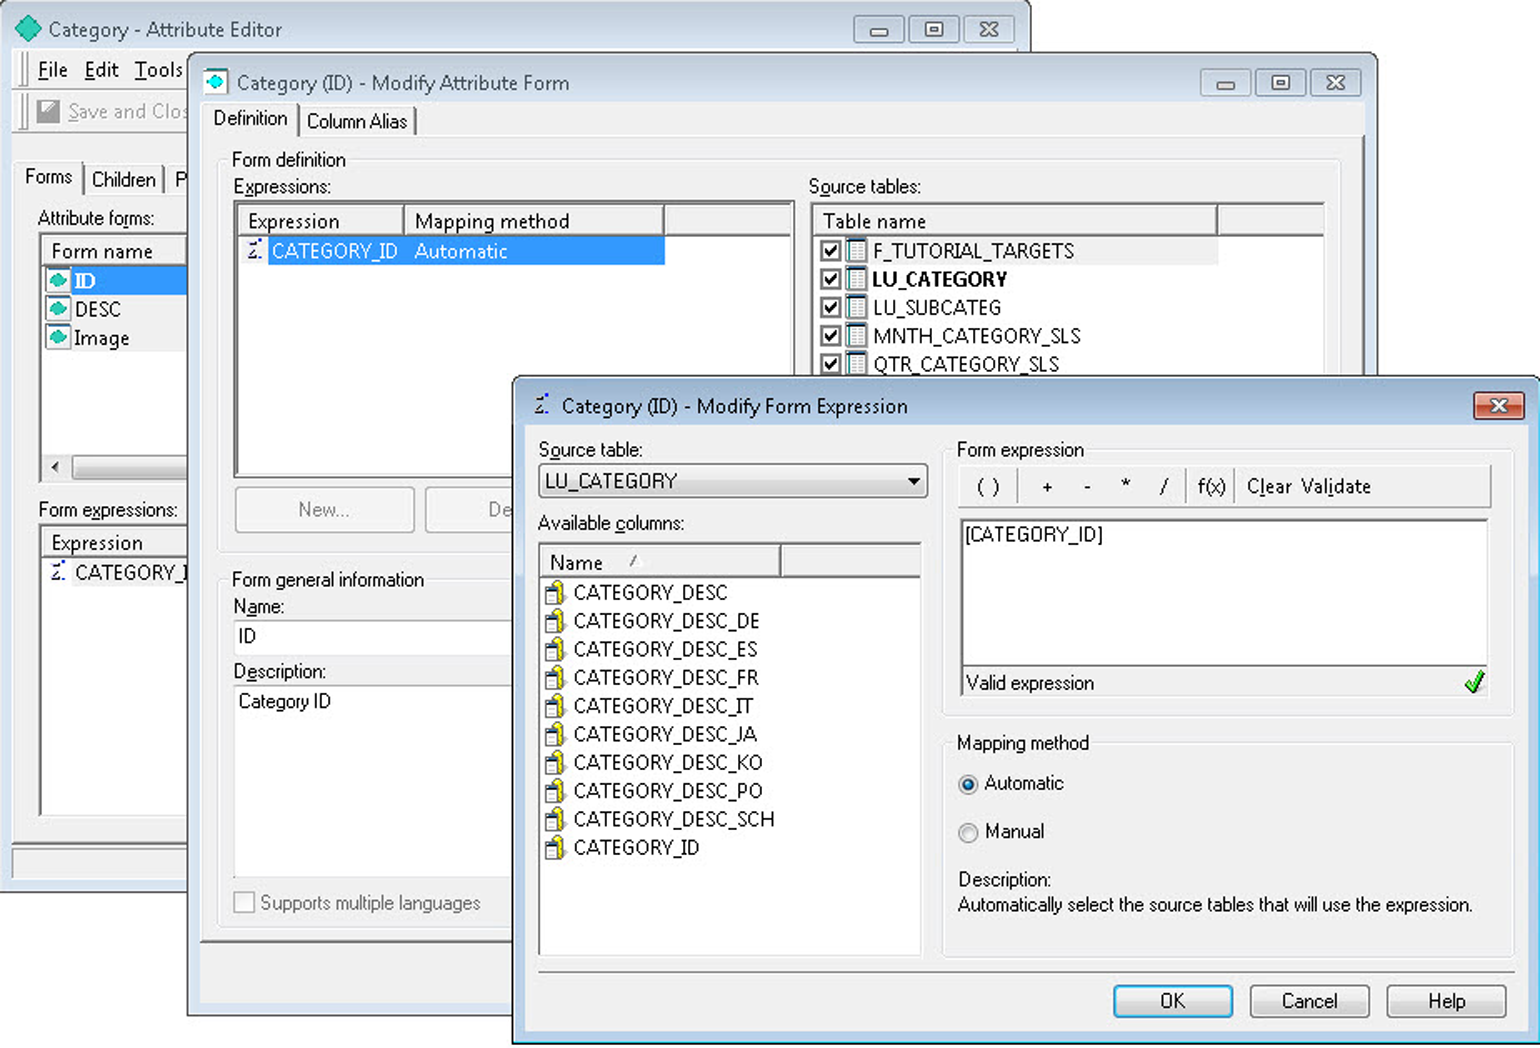
Task: Click the Help button
Action: pyautogui.click(x=1446, y=1001)
